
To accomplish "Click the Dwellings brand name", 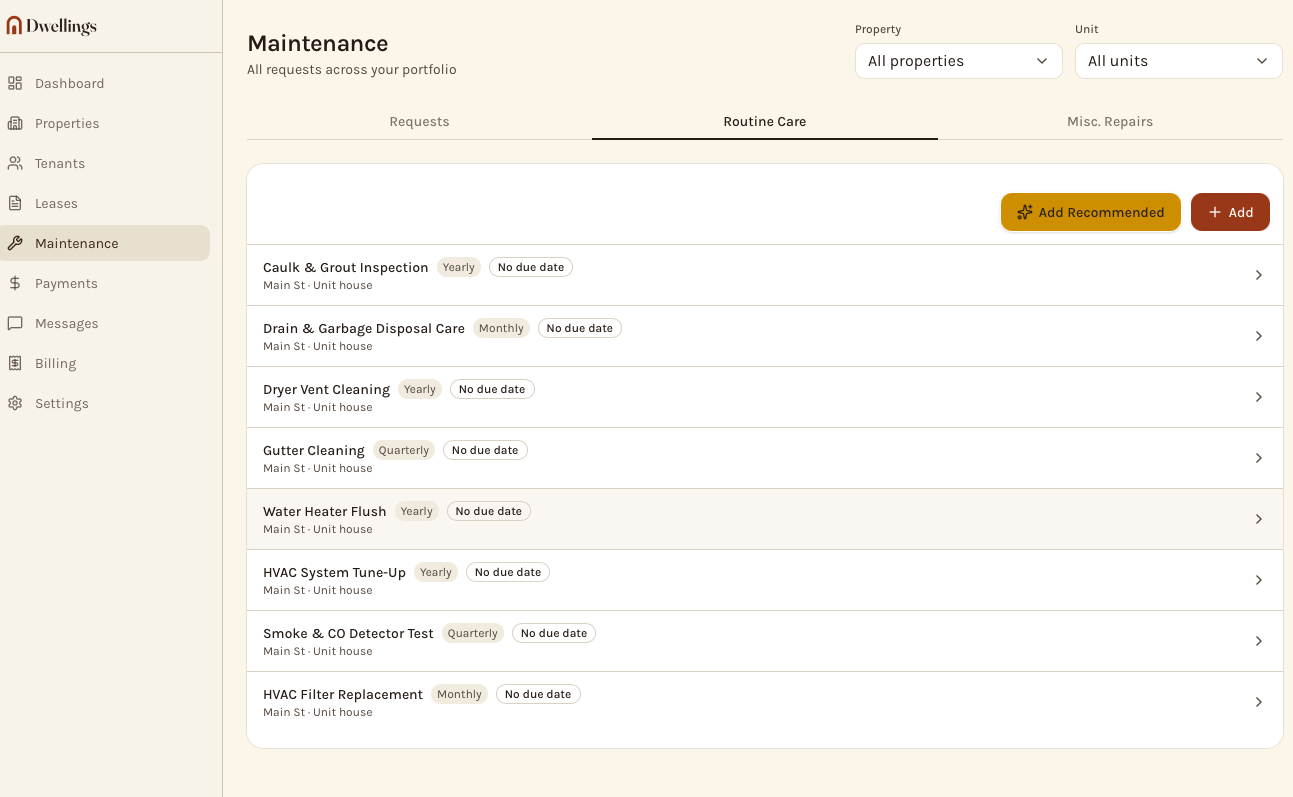I will click(61, 27).
